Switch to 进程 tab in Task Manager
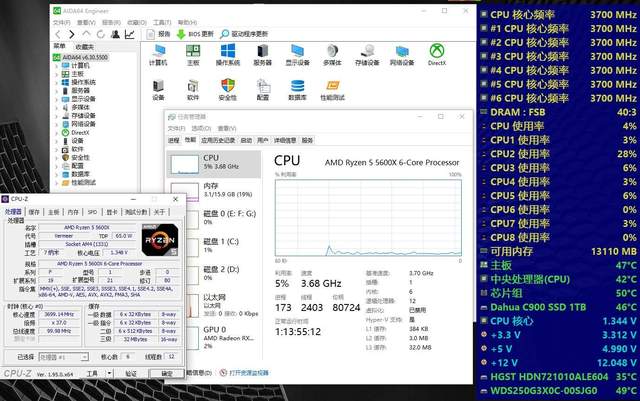The height and width of the screenshot is (401, 640). coord(174,140)
